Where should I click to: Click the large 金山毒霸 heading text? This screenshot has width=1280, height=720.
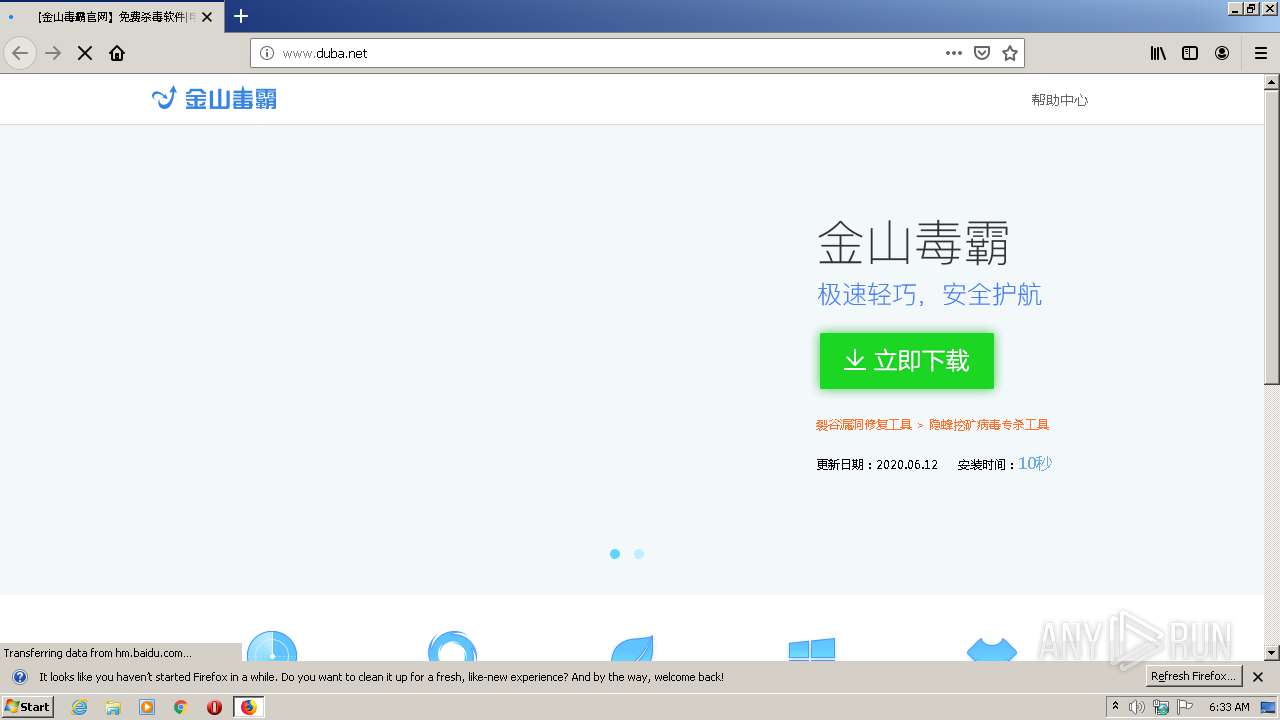point(913,243)
